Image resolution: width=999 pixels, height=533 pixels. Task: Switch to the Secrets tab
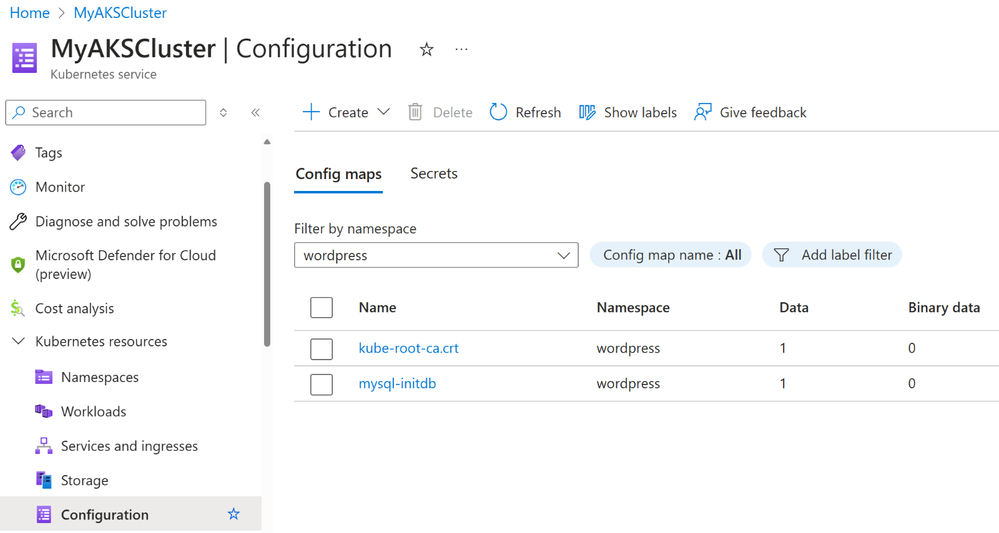click(434, 173)
